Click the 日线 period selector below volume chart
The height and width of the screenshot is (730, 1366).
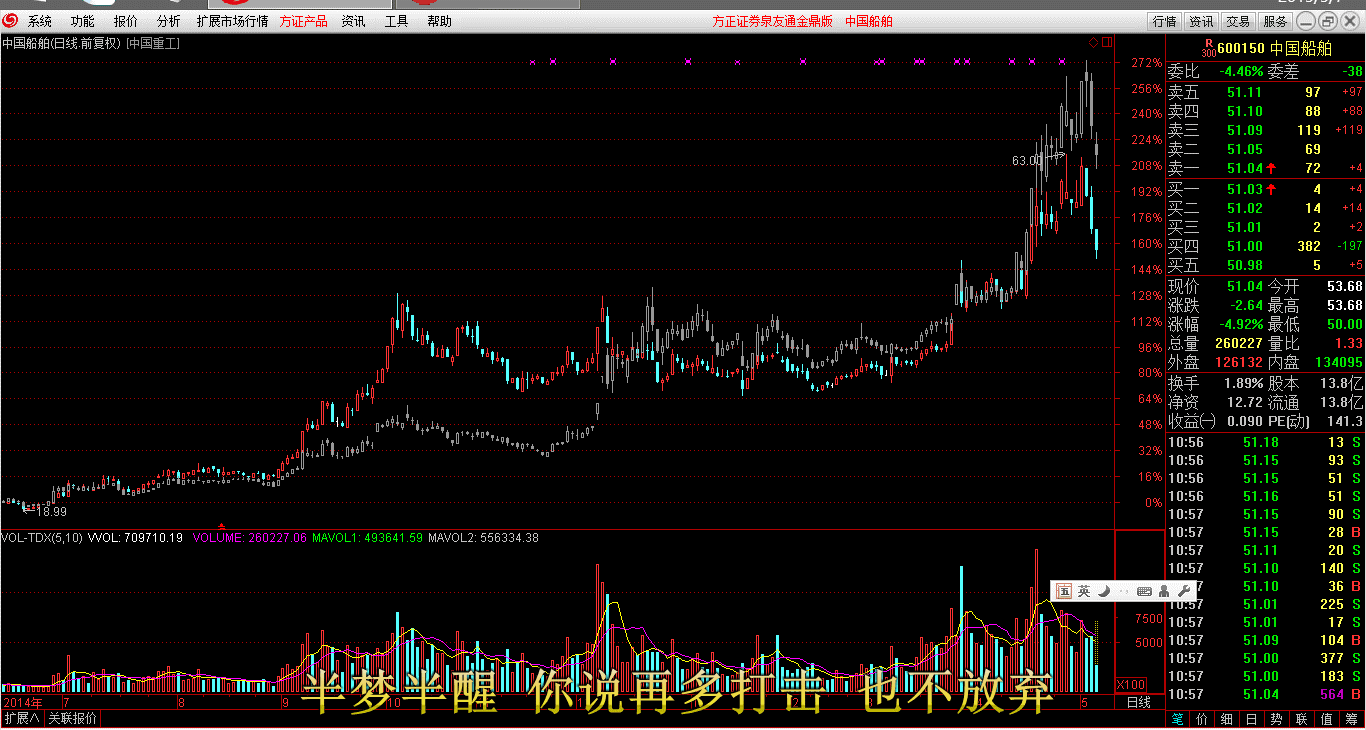tap(1138, 703)
